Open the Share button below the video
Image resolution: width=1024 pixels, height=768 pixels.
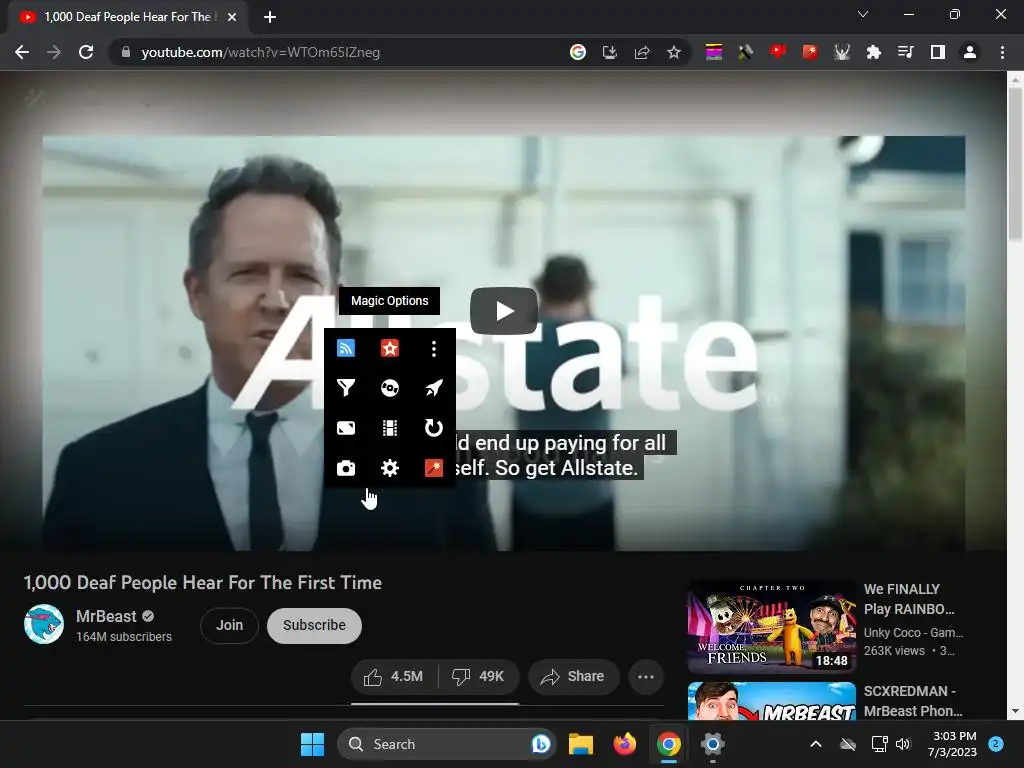coord(573,677)
